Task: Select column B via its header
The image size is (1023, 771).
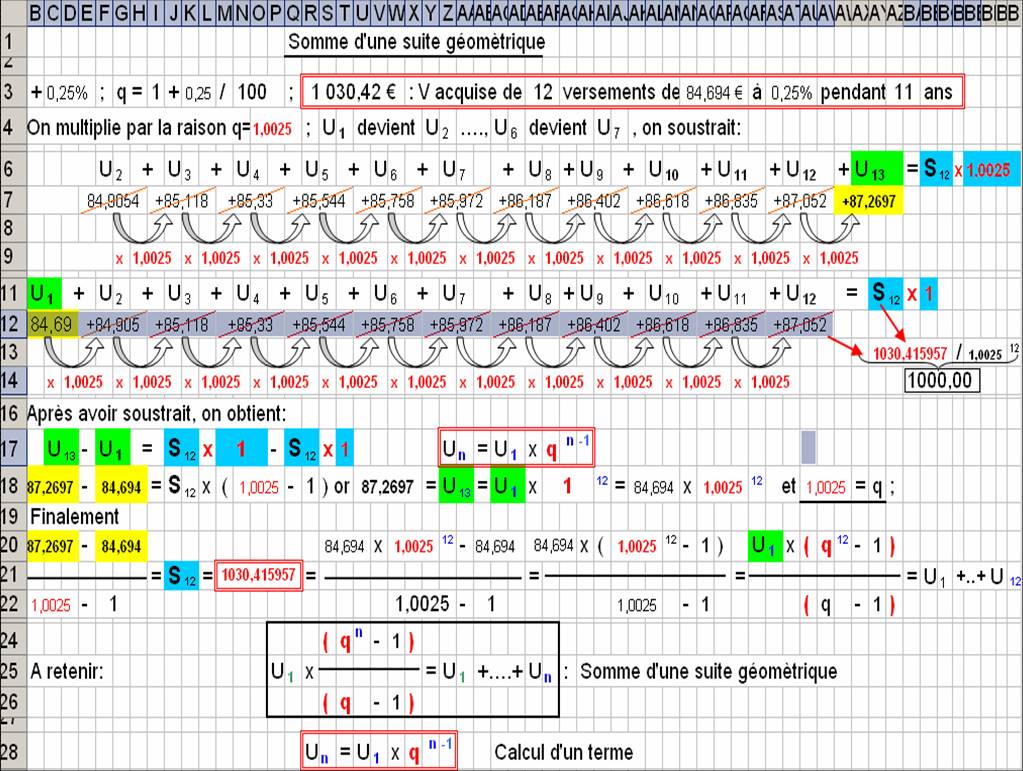Action: point(35,12)
